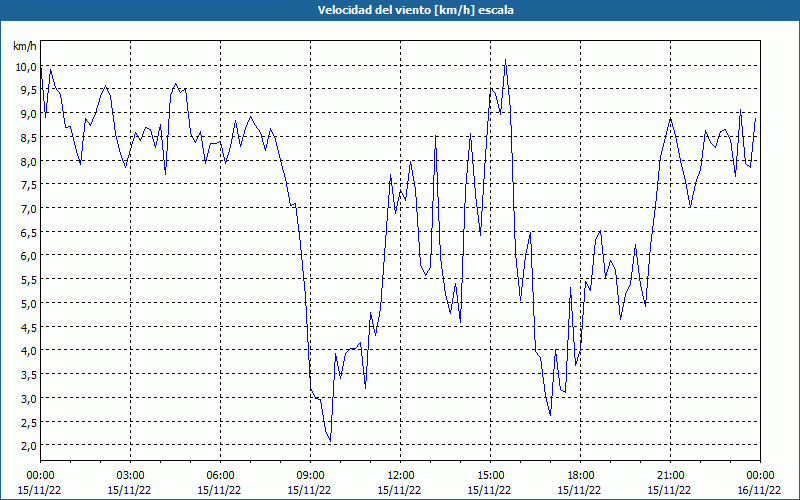The image size is (800, 500).
Task: Click the 16/11/22 date label
Action: (759, 490)
